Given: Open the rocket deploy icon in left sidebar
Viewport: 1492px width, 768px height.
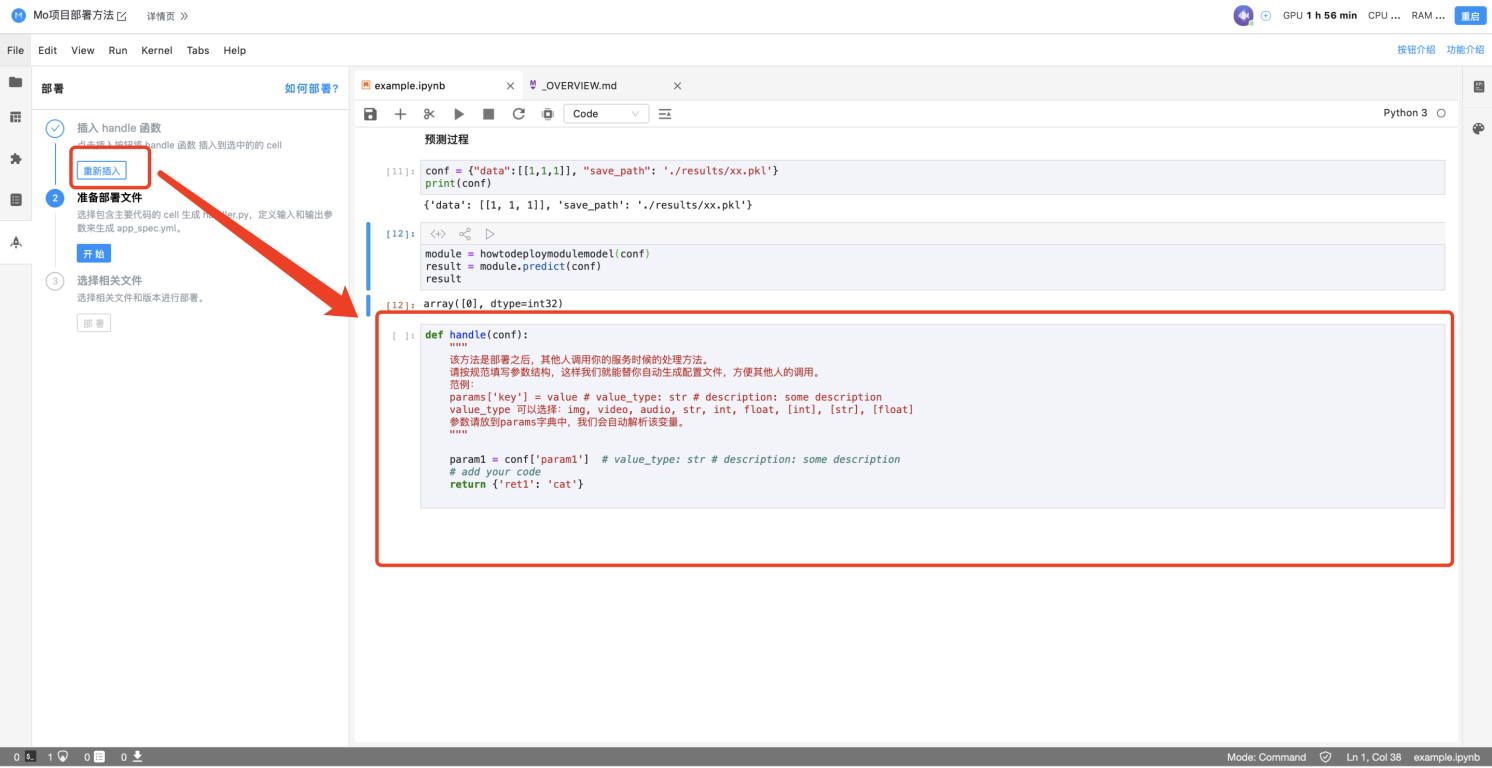Looking at the screenshot, I should (16, 242).
